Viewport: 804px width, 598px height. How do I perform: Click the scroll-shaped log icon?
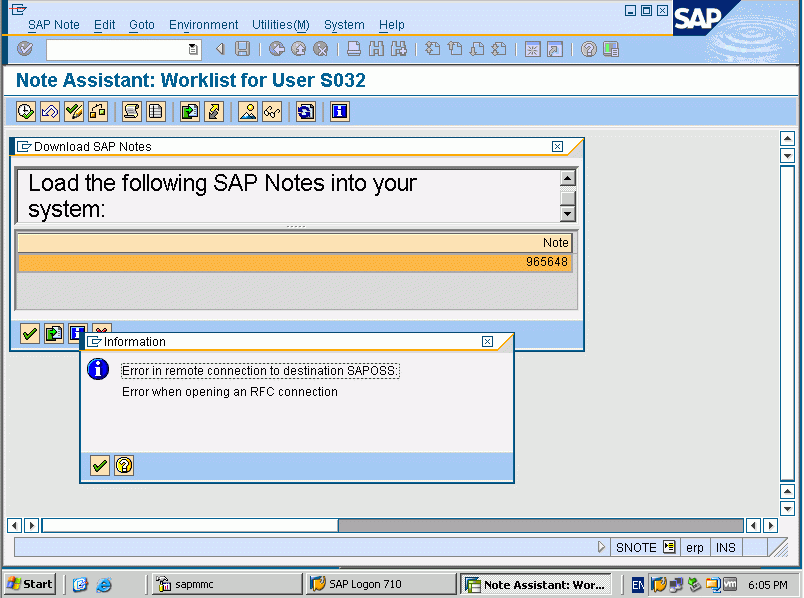pyautogui.click(x=132, y=111)
